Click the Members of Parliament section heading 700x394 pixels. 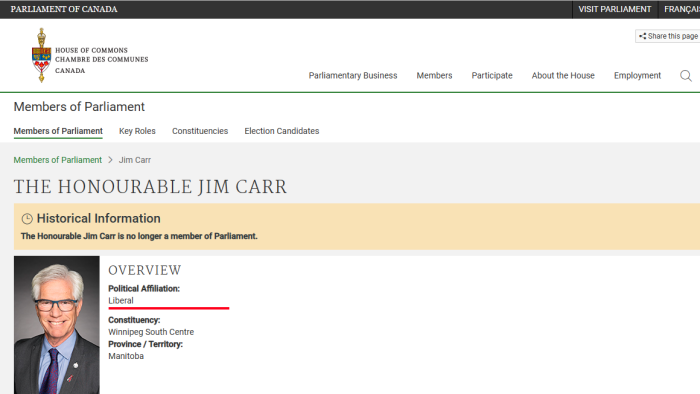79,107
